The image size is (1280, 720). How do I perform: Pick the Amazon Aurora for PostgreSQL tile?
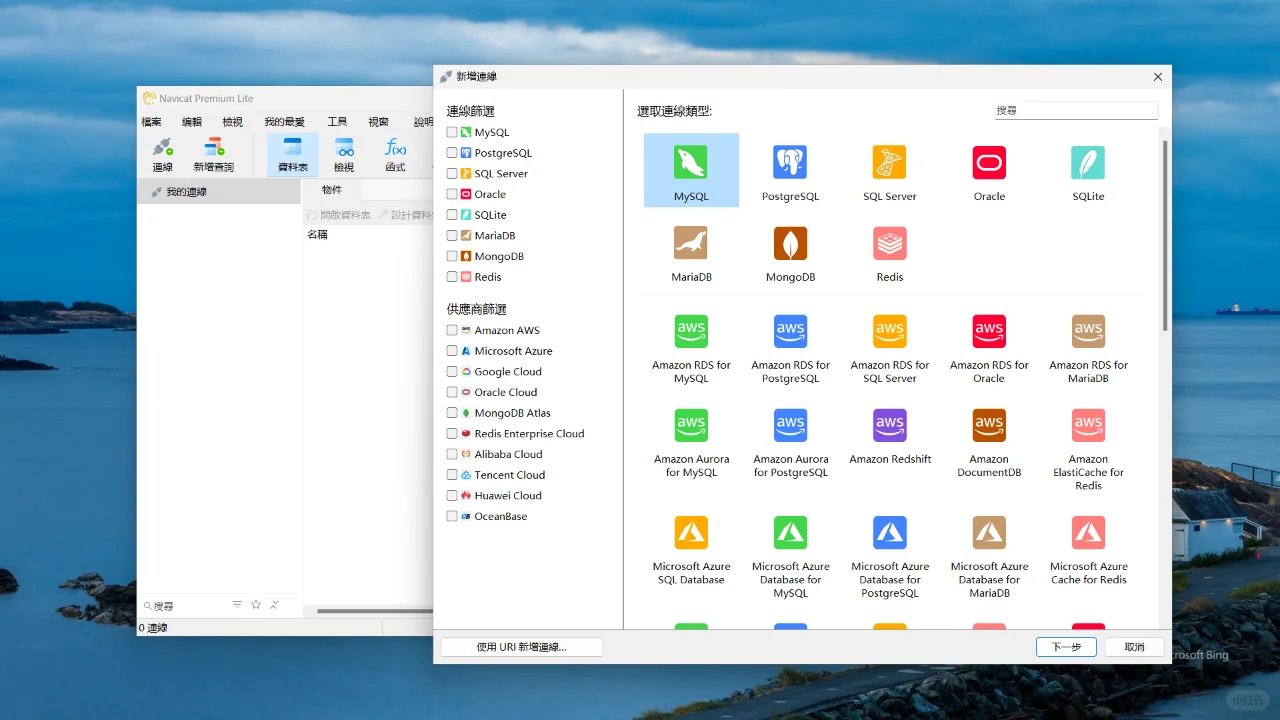click(x=790, y=443)
